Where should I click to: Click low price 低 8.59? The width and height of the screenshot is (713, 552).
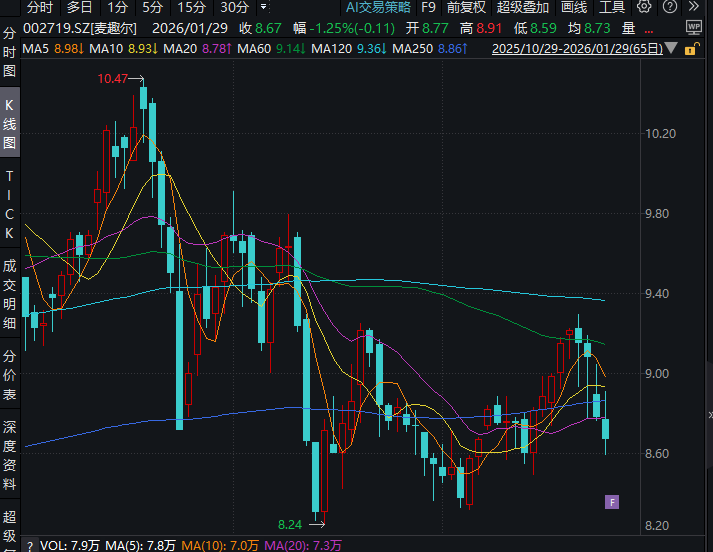[x=535, y=29]
